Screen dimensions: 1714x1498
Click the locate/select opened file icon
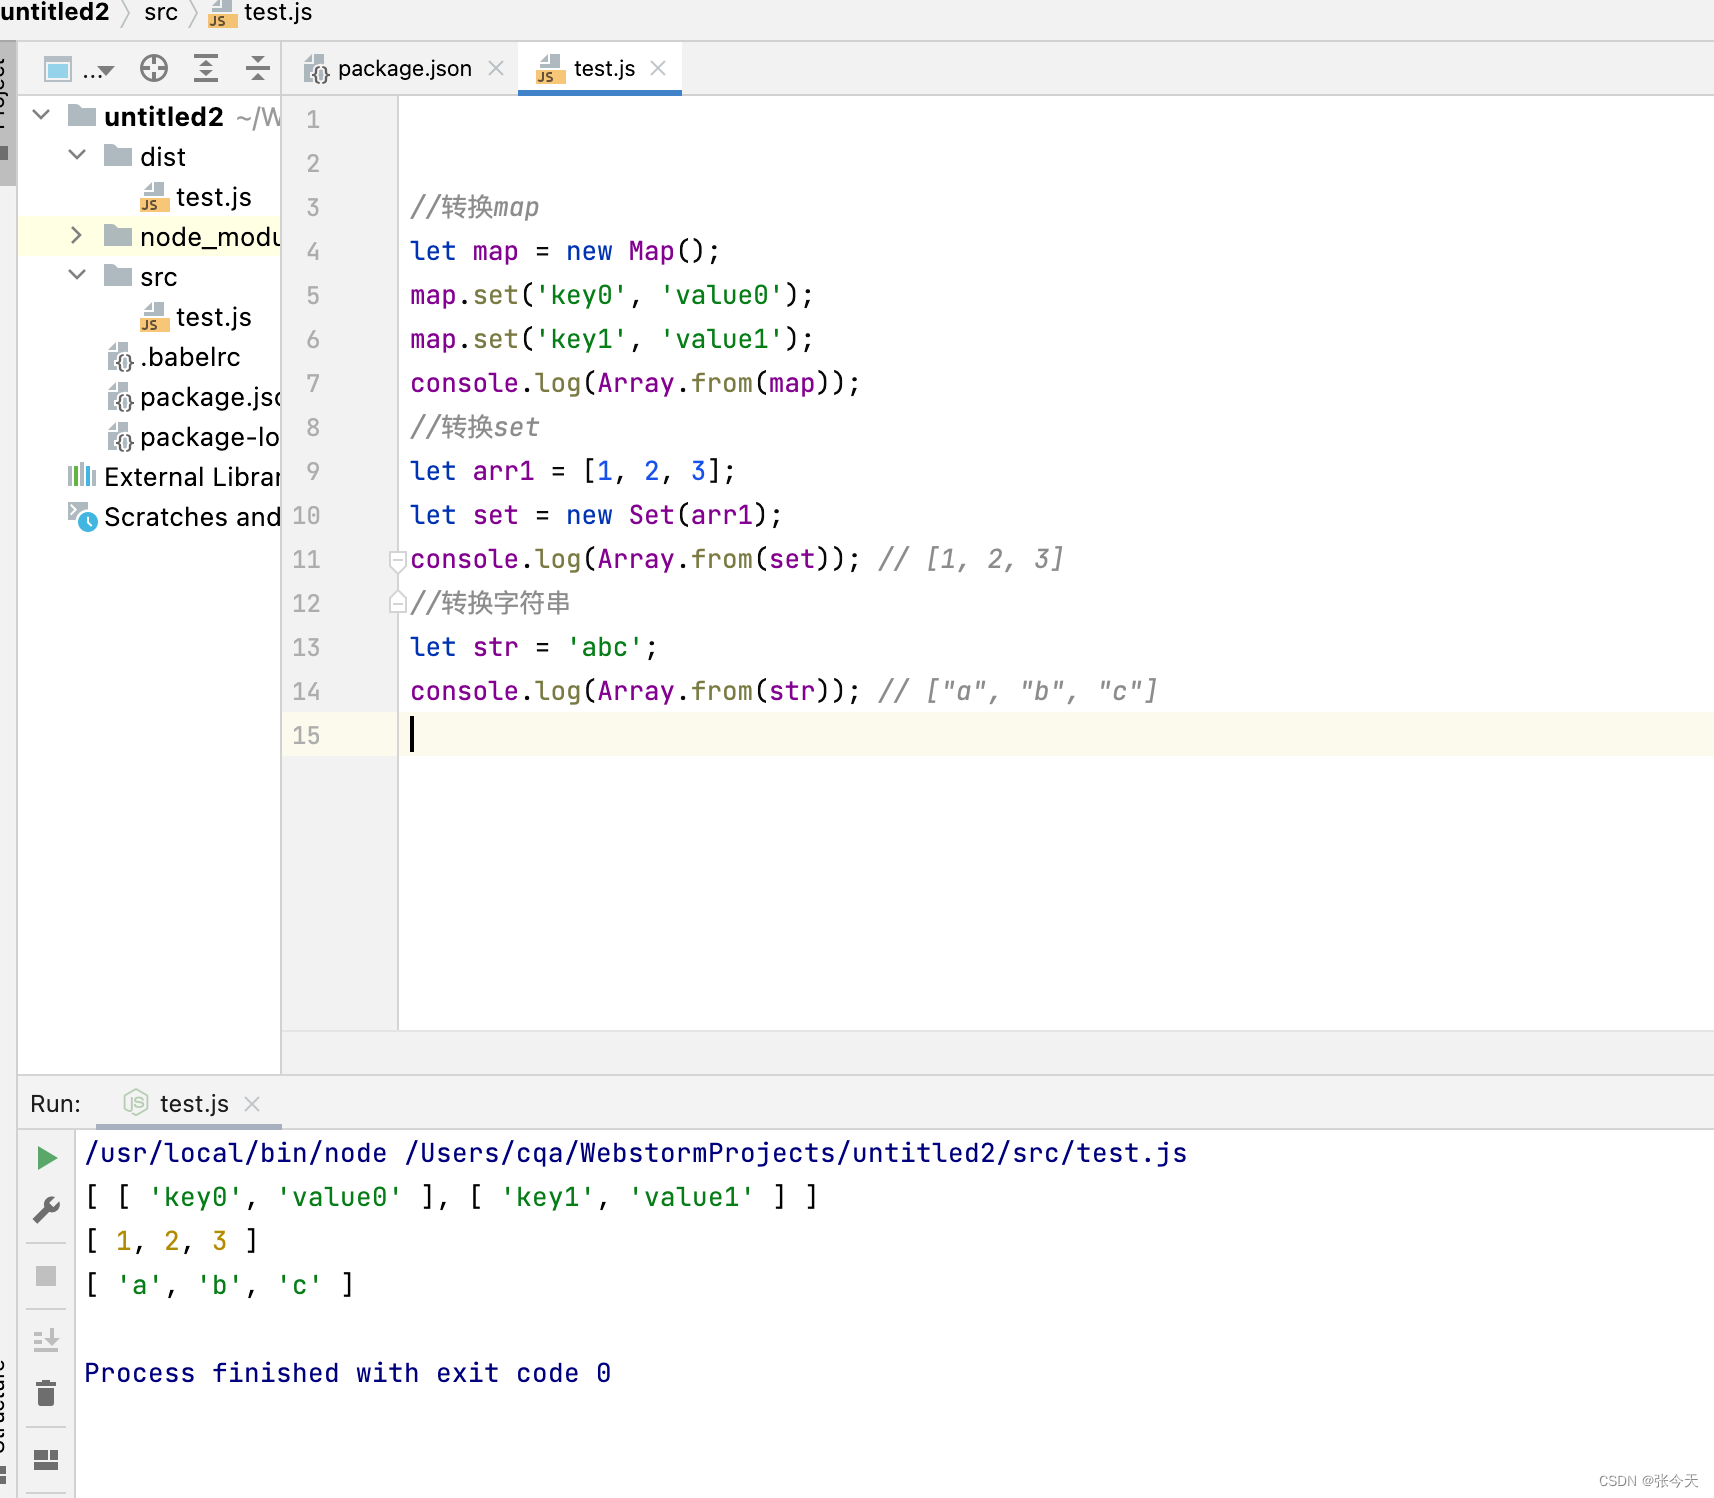(154, 68)
